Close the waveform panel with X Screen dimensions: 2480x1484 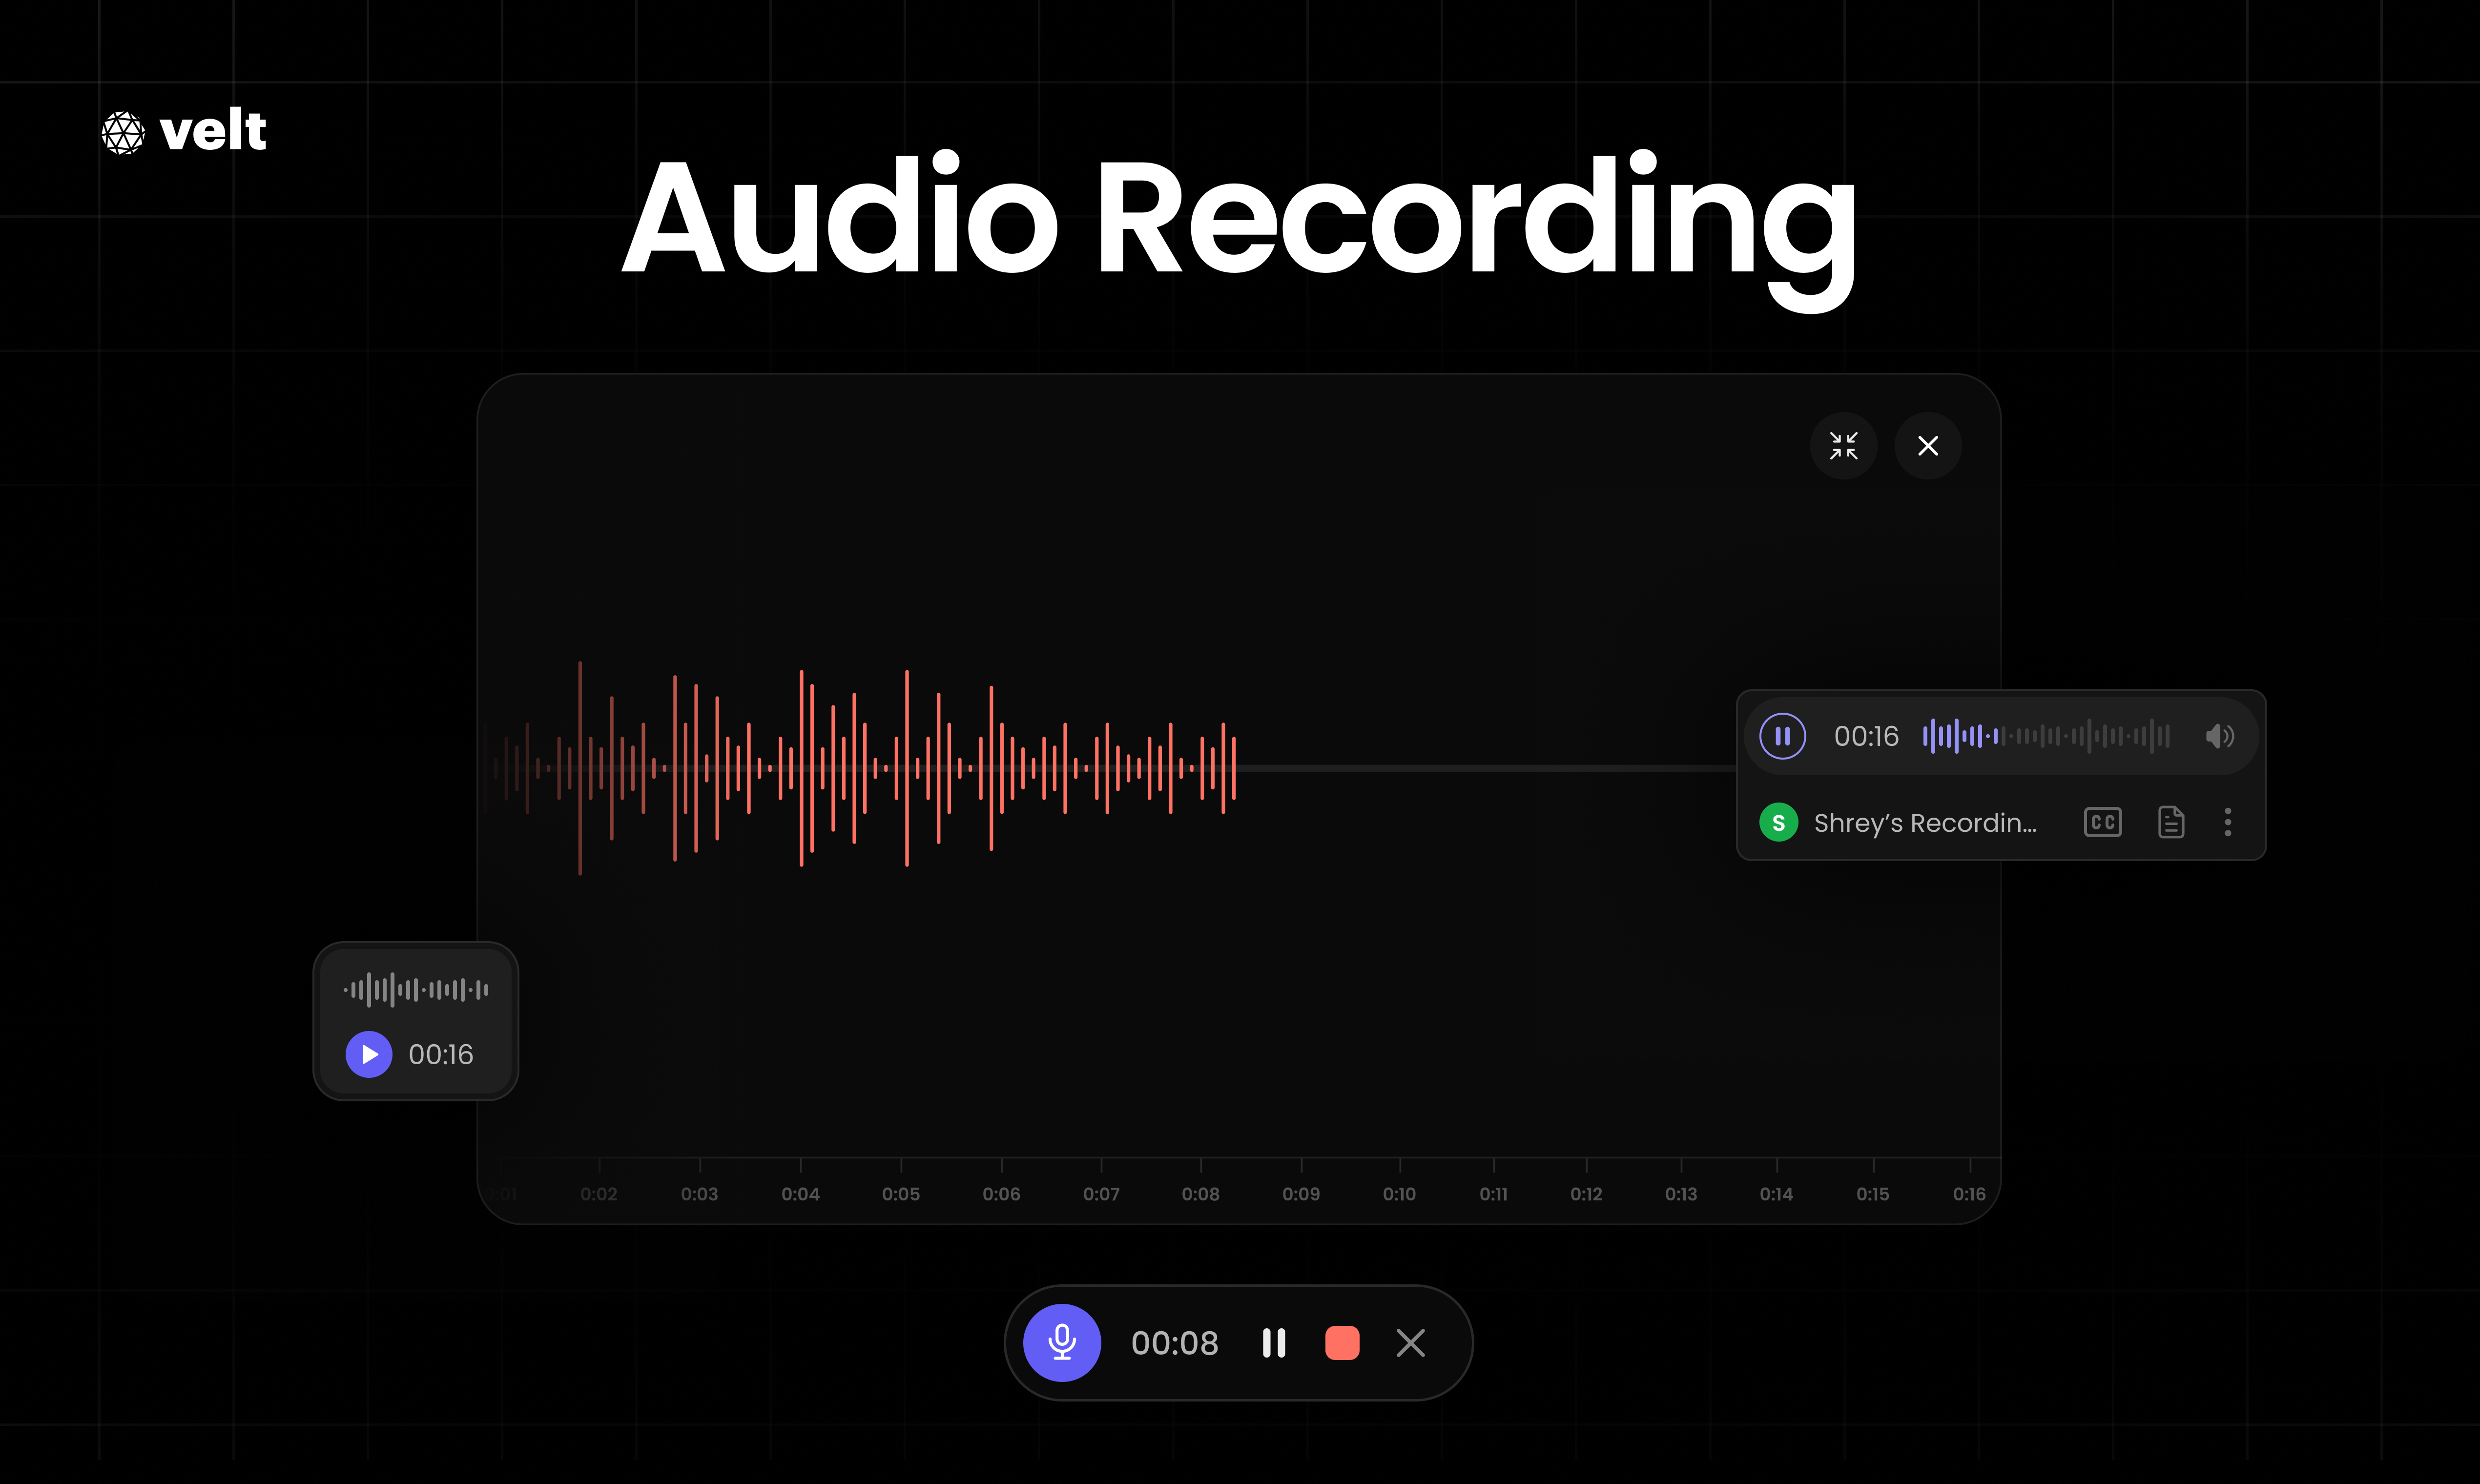point(1927,446)
